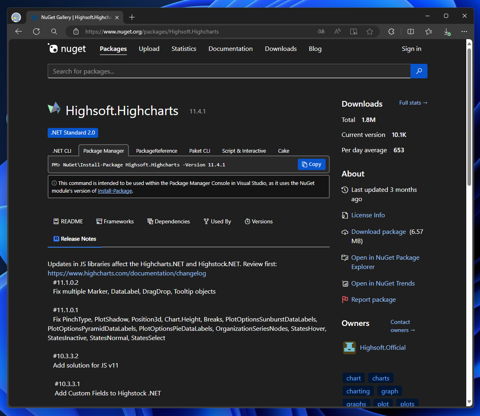
Task: Click the Download package cloud icon
Action: [345, 232]
